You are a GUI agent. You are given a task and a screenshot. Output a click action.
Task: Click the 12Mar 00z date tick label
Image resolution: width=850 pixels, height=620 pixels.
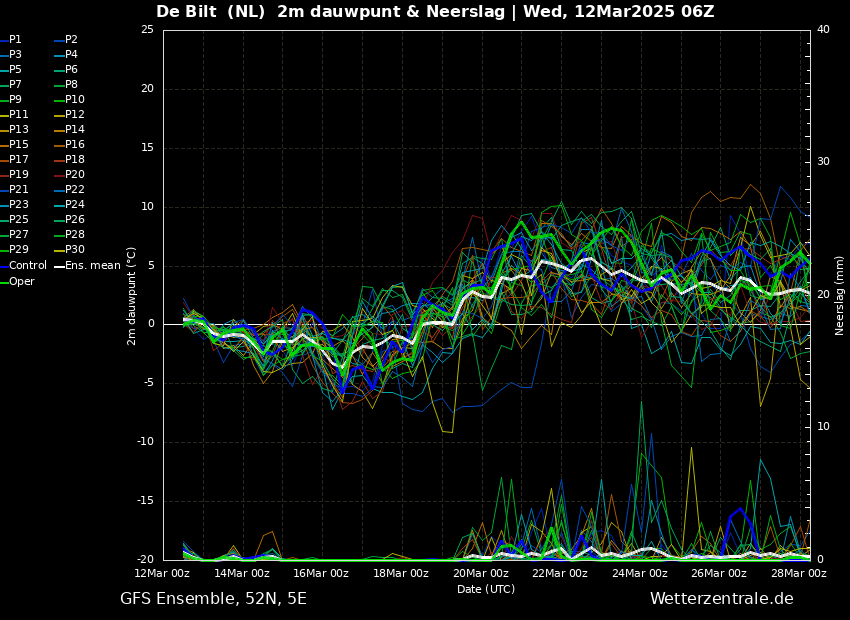pos(162,574)
